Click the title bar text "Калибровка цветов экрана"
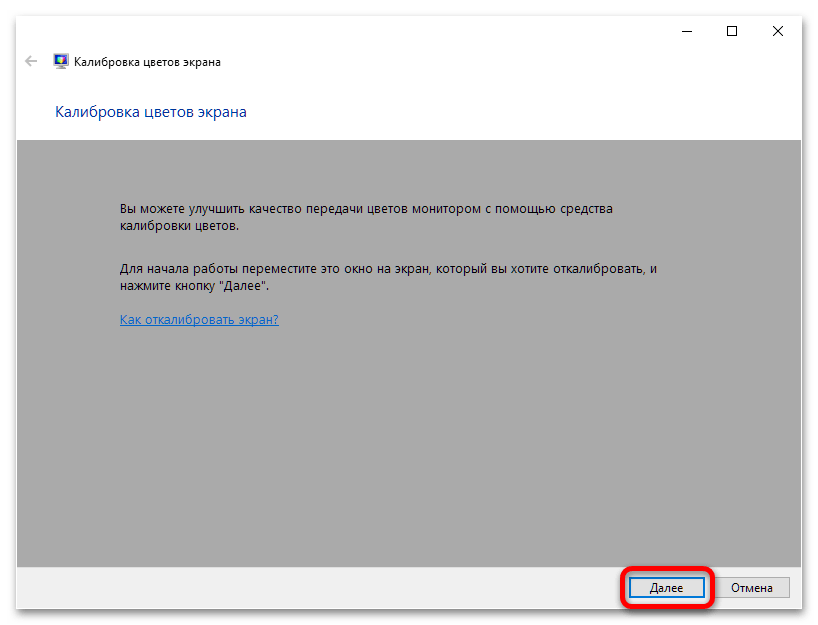818x625 pixels. pos(147,62)
